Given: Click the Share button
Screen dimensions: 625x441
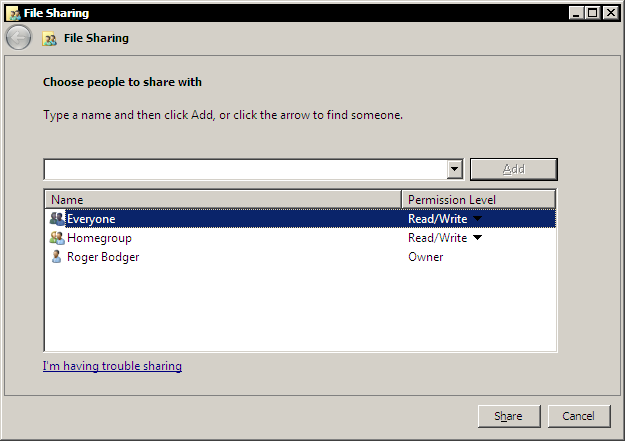Looking at the screenshot, I should tap(508, 416).
